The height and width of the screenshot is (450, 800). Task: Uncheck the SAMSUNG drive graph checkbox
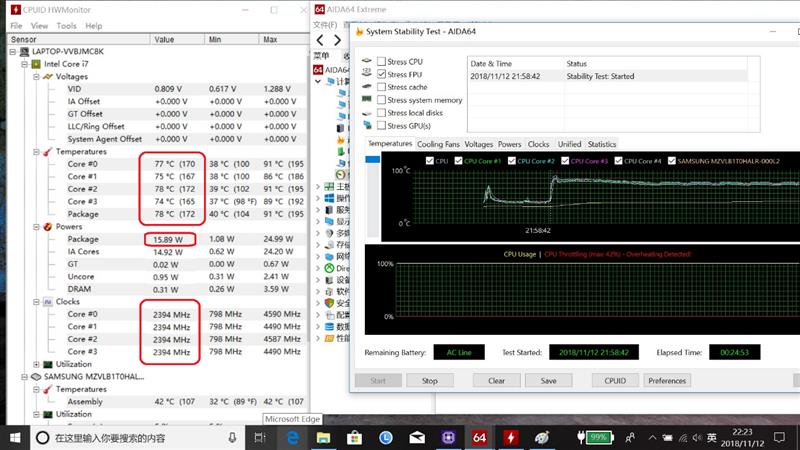tap(672, 161)
